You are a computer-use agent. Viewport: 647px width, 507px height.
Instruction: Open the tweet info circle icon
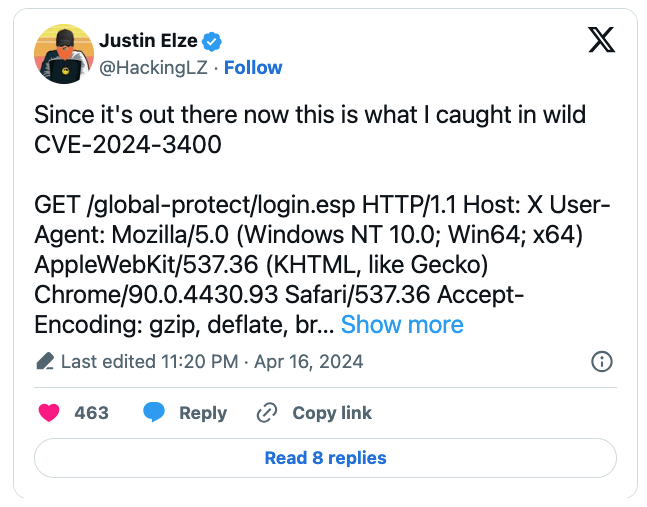(x=602, y=361)
